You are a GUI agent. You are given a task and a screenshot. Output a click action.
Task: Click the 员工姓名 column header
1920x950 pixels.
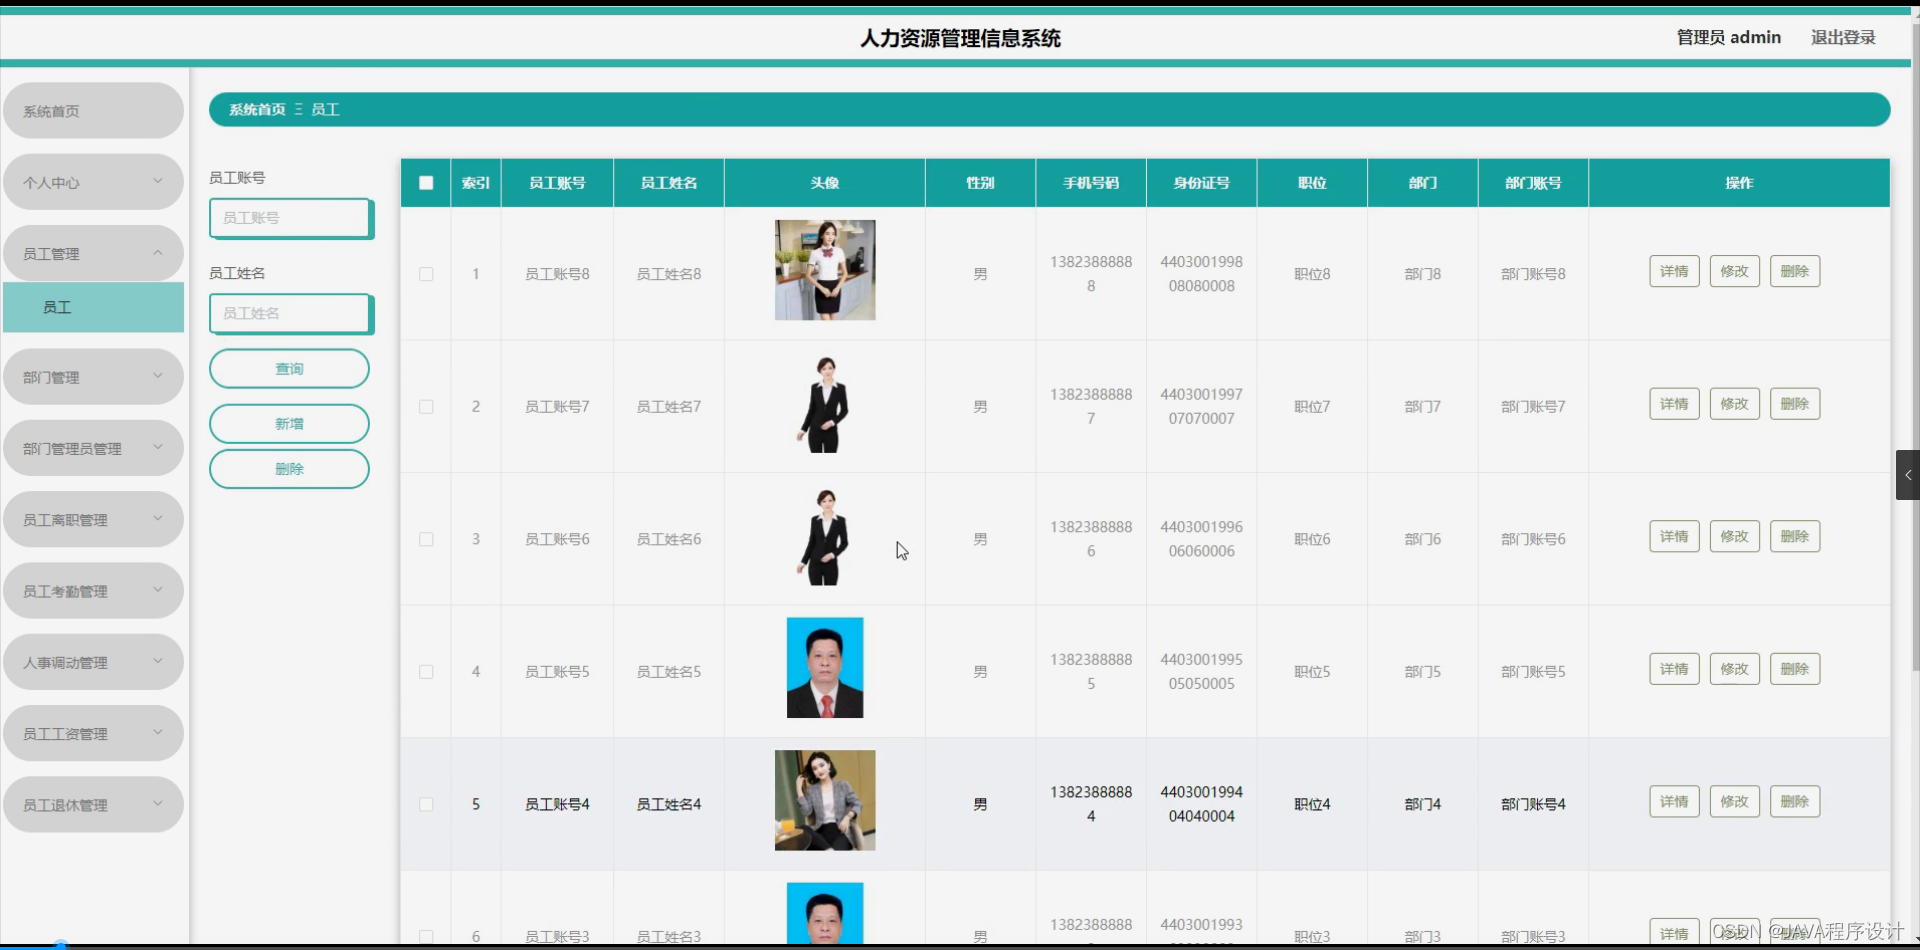click(669, 183)
